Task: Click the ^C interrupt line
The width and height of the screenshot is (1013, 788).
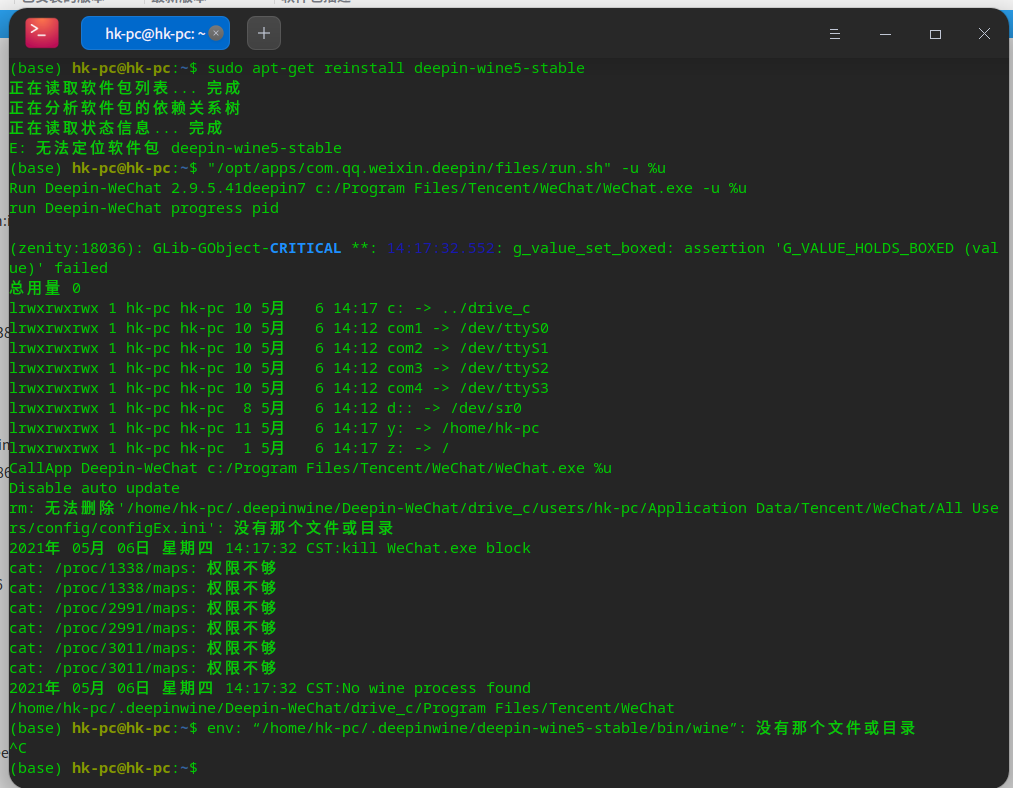Action: (17, 748)
